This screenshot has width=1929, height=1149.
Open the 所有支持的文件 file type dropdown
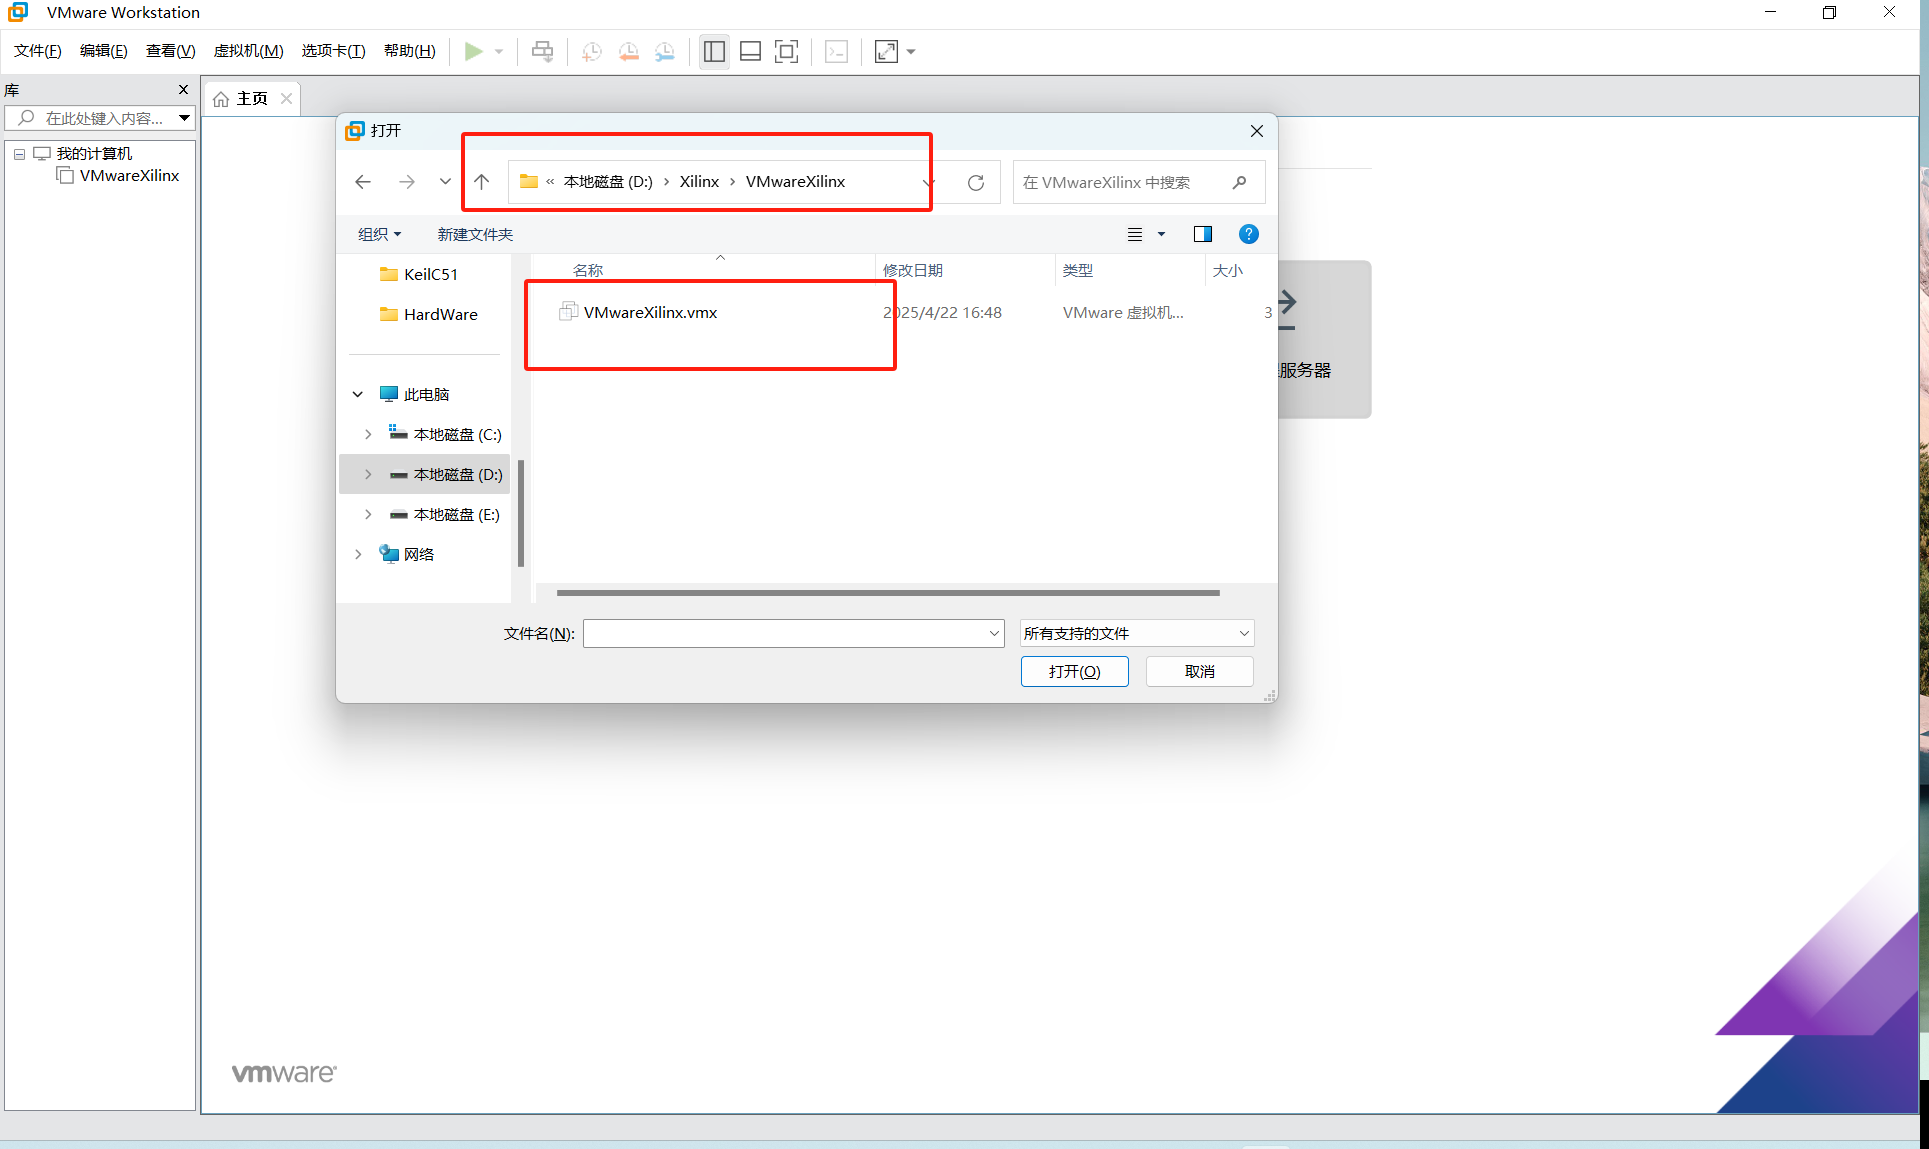[1136, 633]
